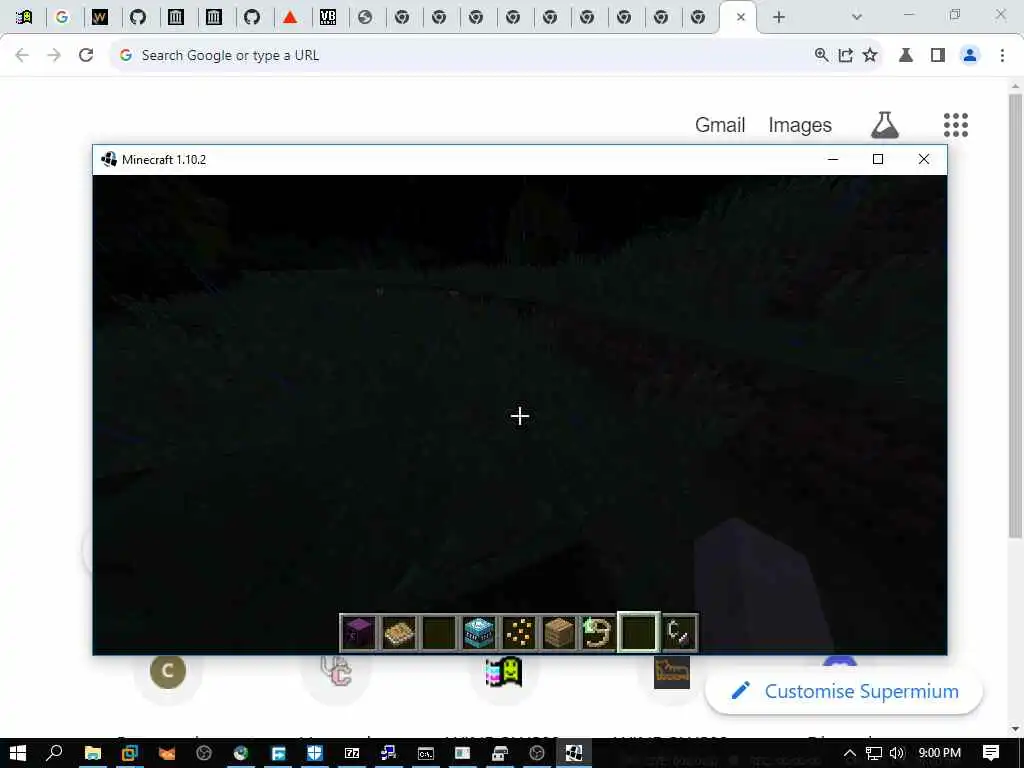Open File Explorer from taskbar
Image resolution: width=1024 pixels, height=768 pixels.
[93, 753]
